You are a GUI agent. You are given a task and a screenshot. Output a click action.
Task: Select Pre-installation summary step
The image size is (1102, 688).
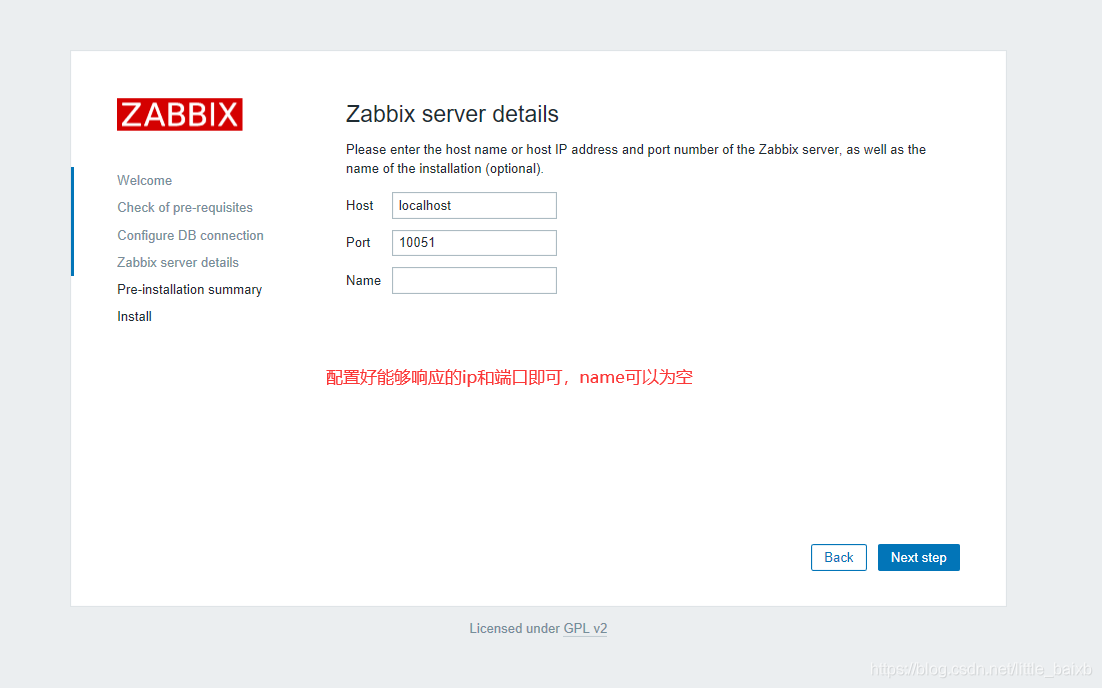pyautogui.click(x=190, y=290)
